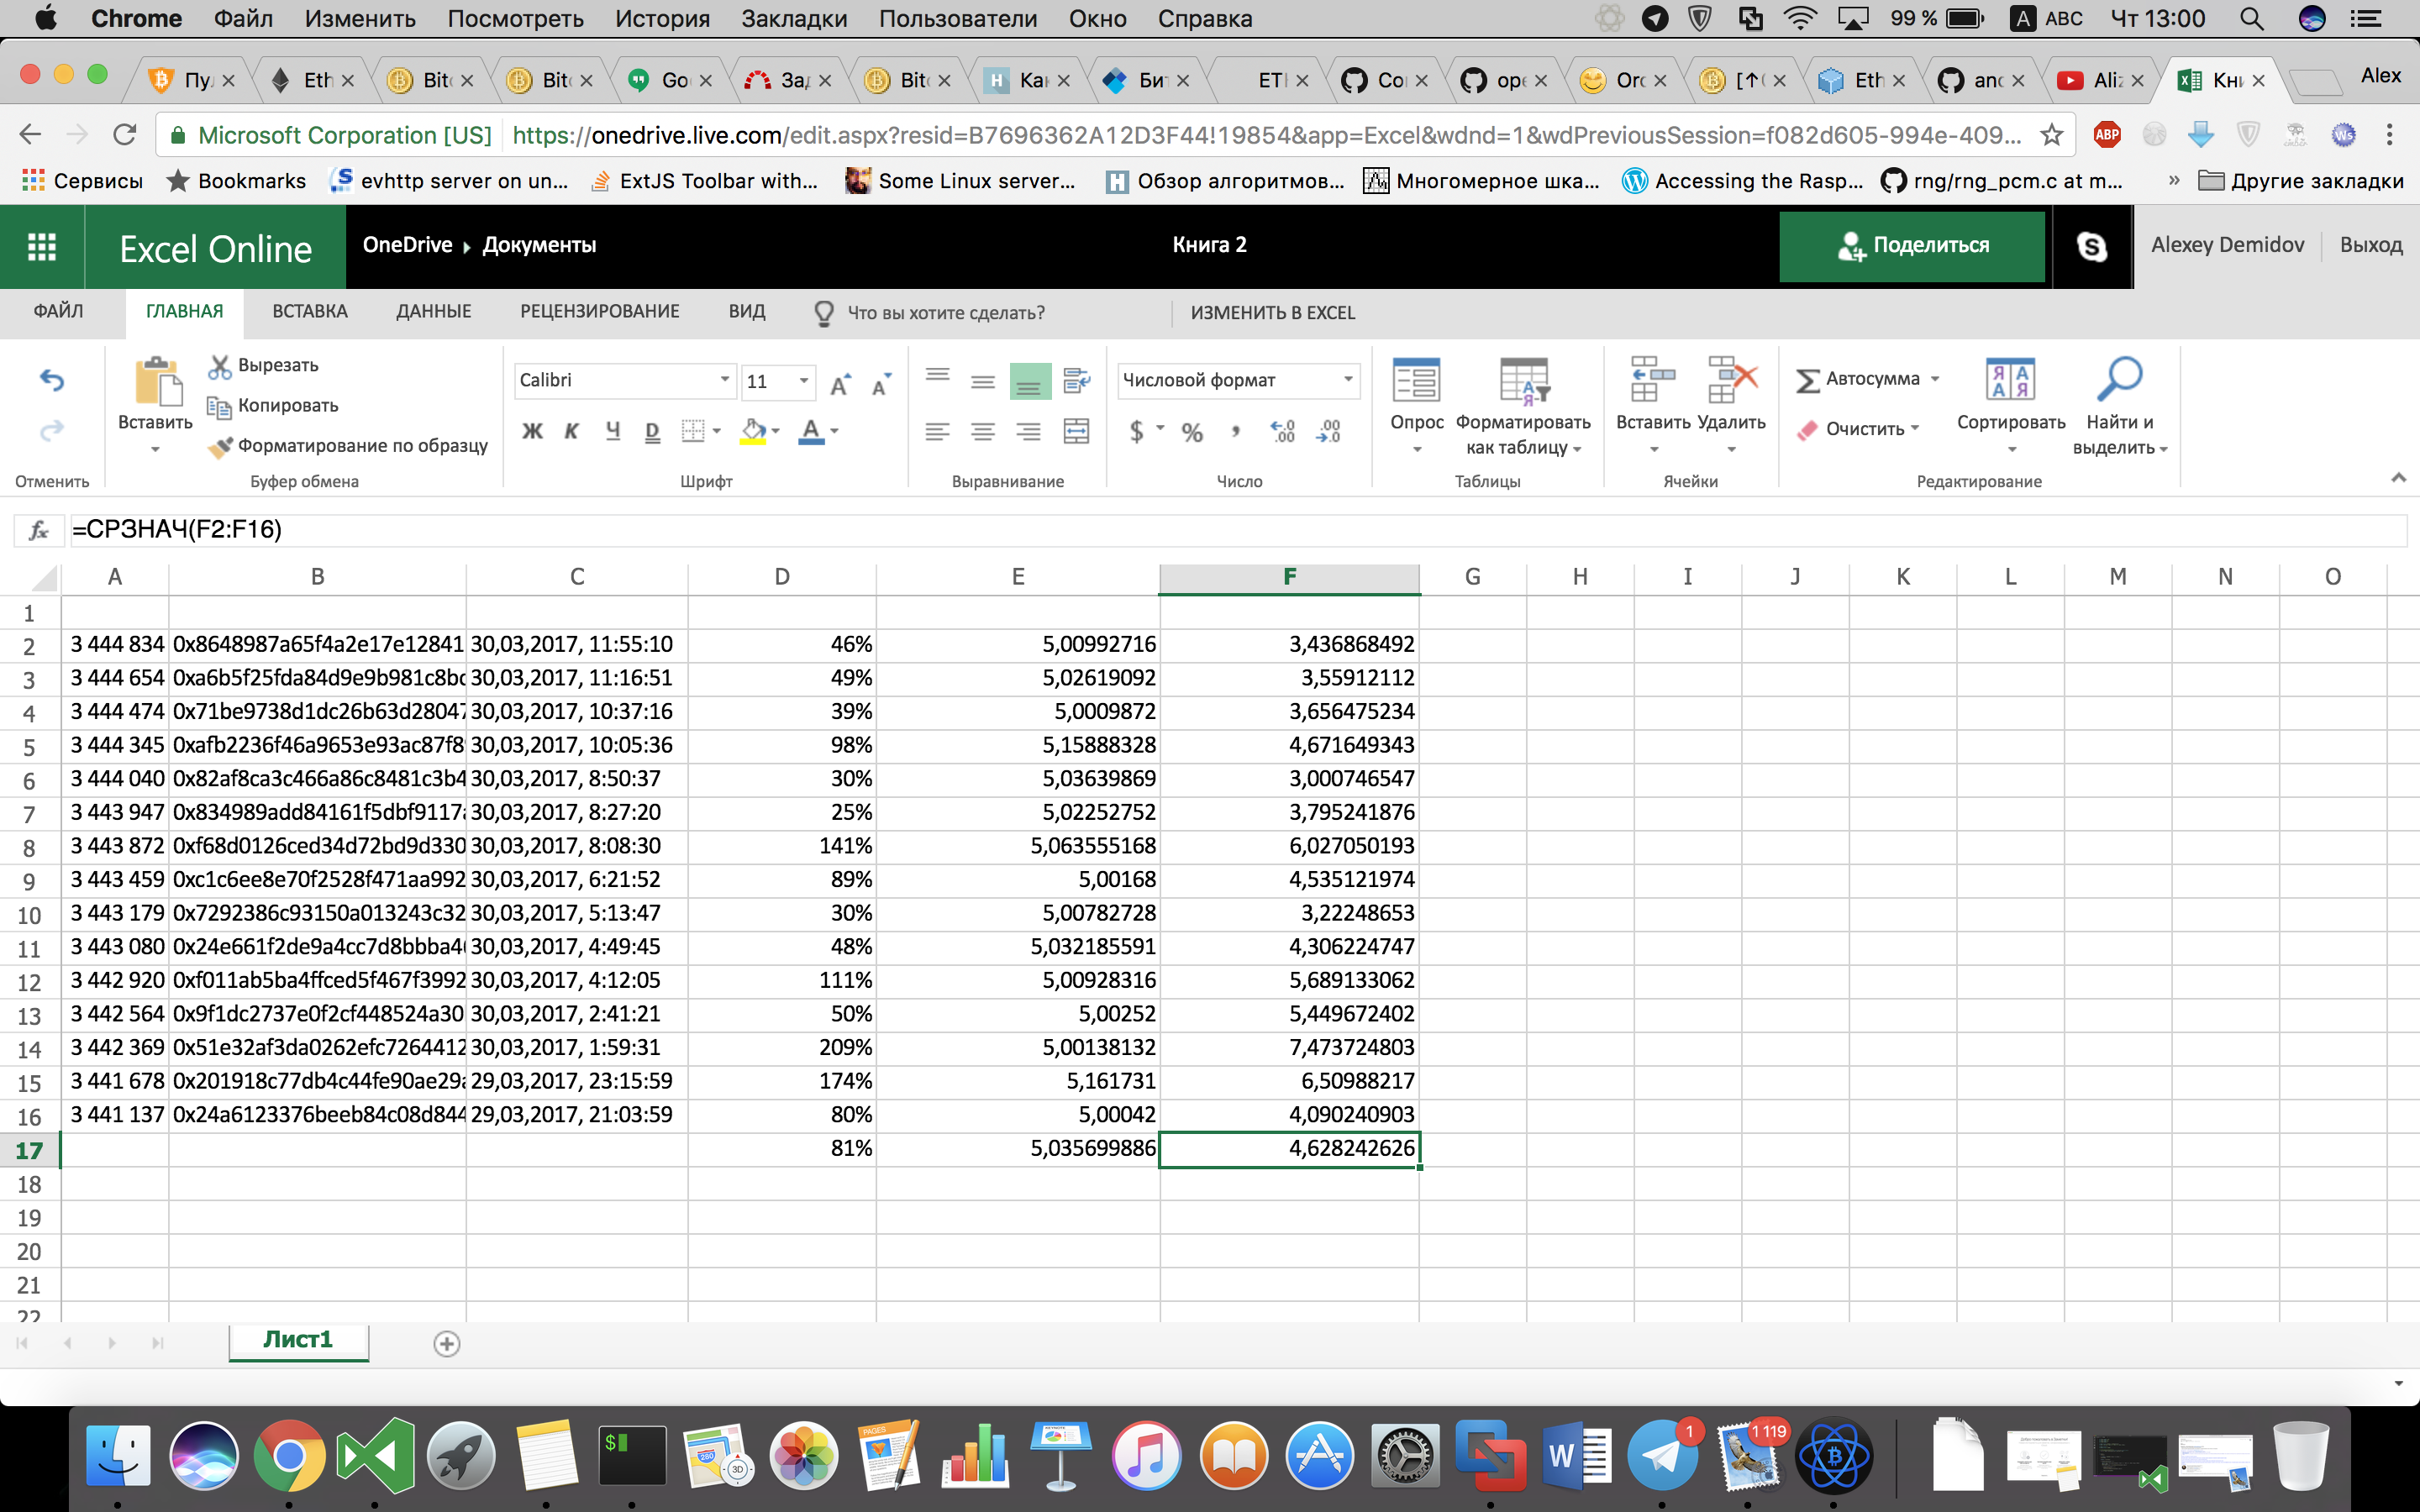Viewport: 2420px width, 1512px height.
Task: Toggle italic (К) formatting
Action: 572,431
